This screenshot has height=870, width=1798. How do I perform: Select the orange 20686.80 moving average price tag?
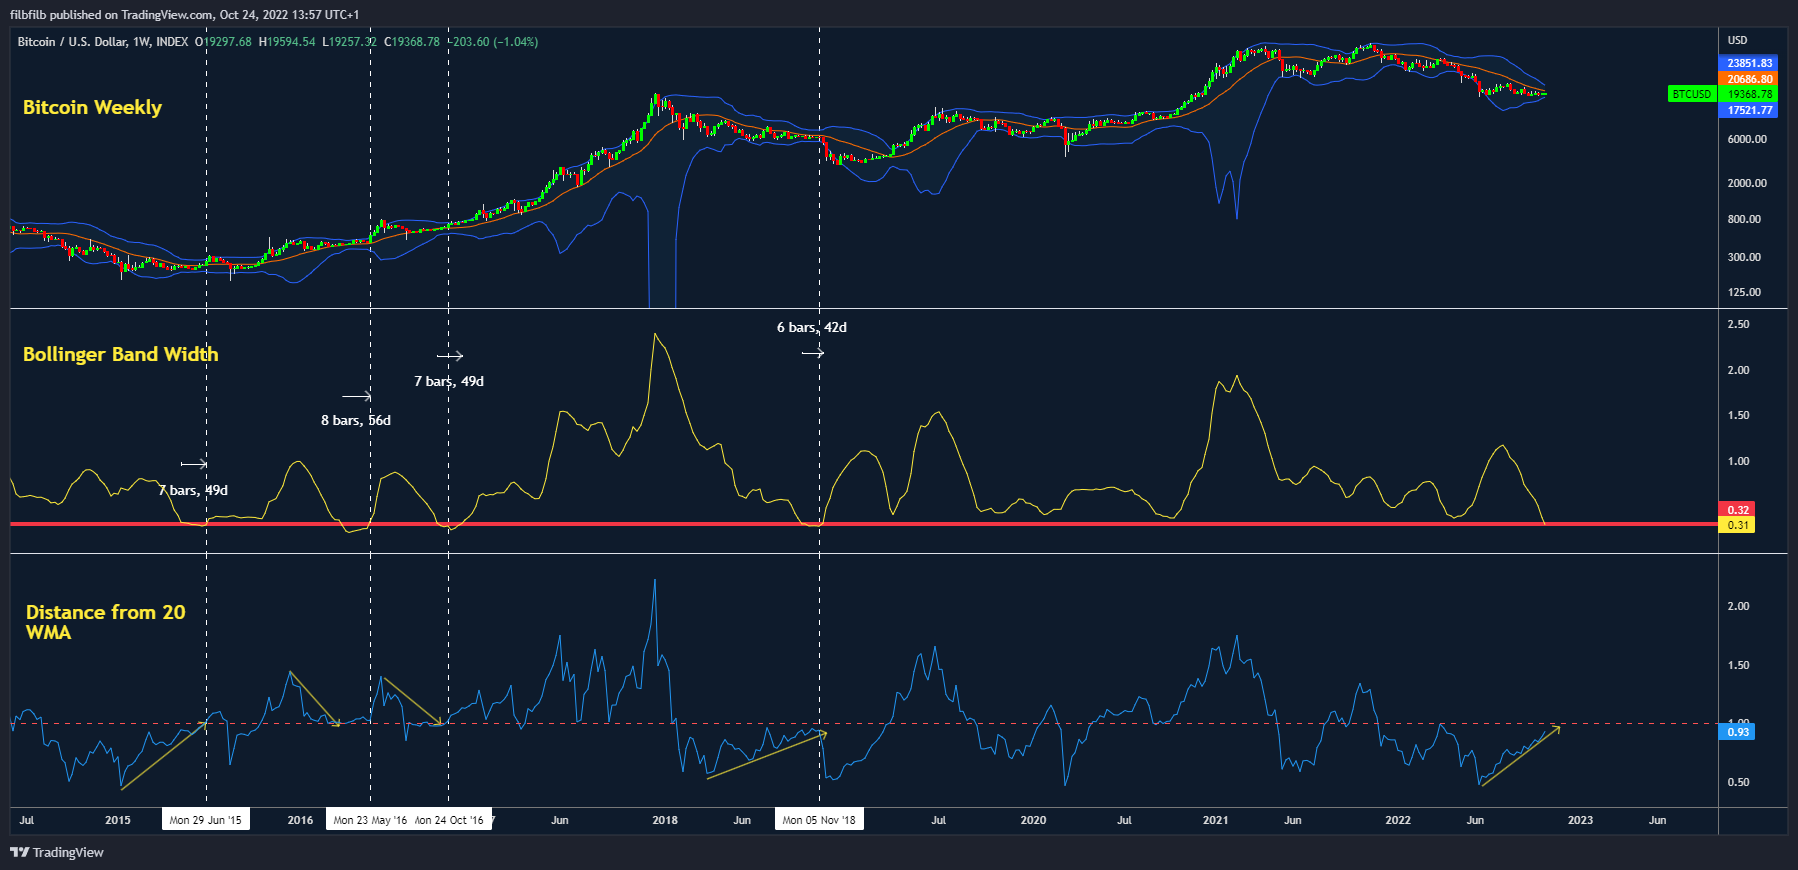click(x=1748, y=79)
